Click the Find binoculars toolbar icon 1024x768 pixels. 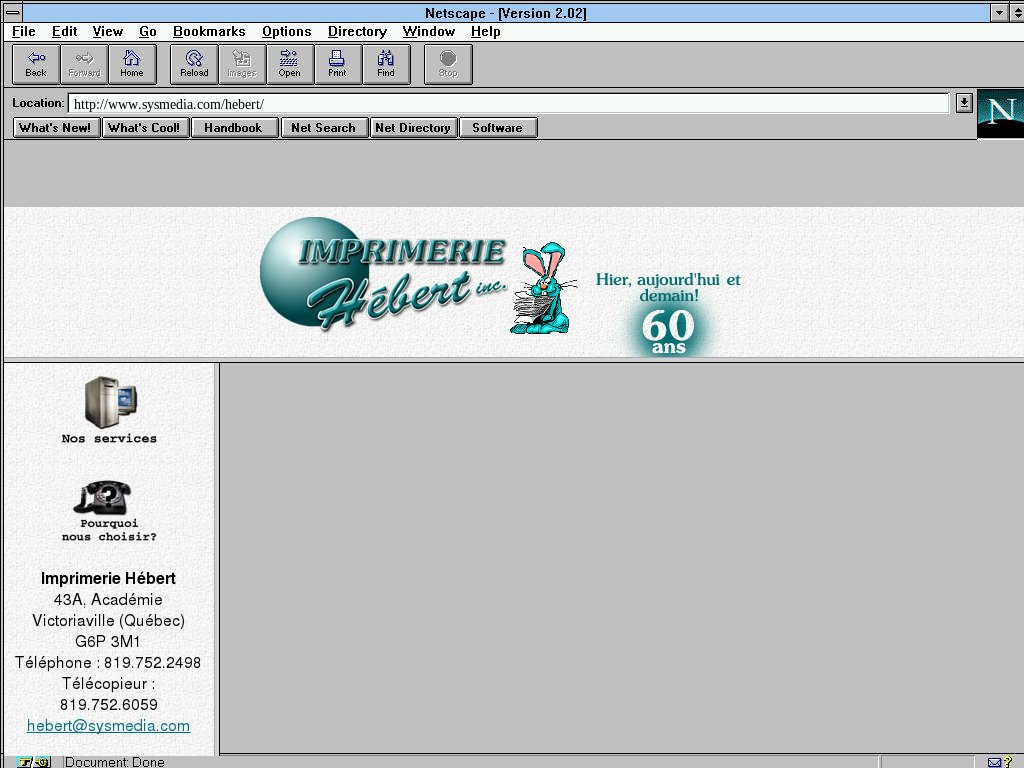point(385,64)
